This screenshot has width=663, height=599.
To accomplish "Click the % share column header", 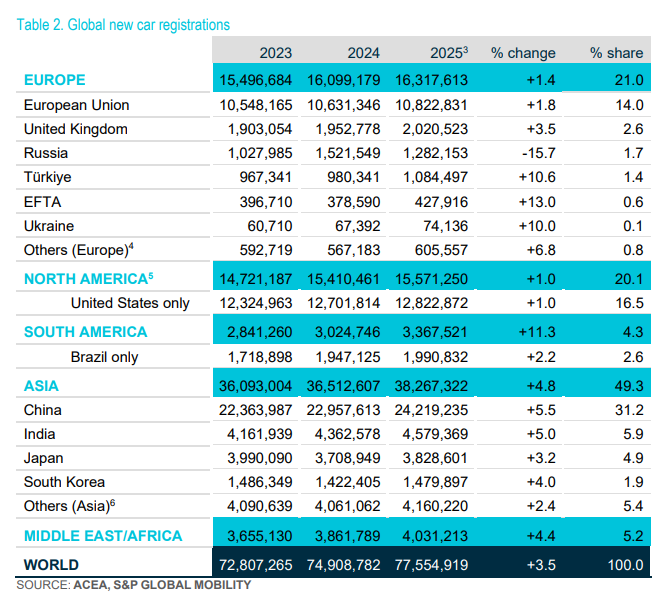I will point(616,53).
